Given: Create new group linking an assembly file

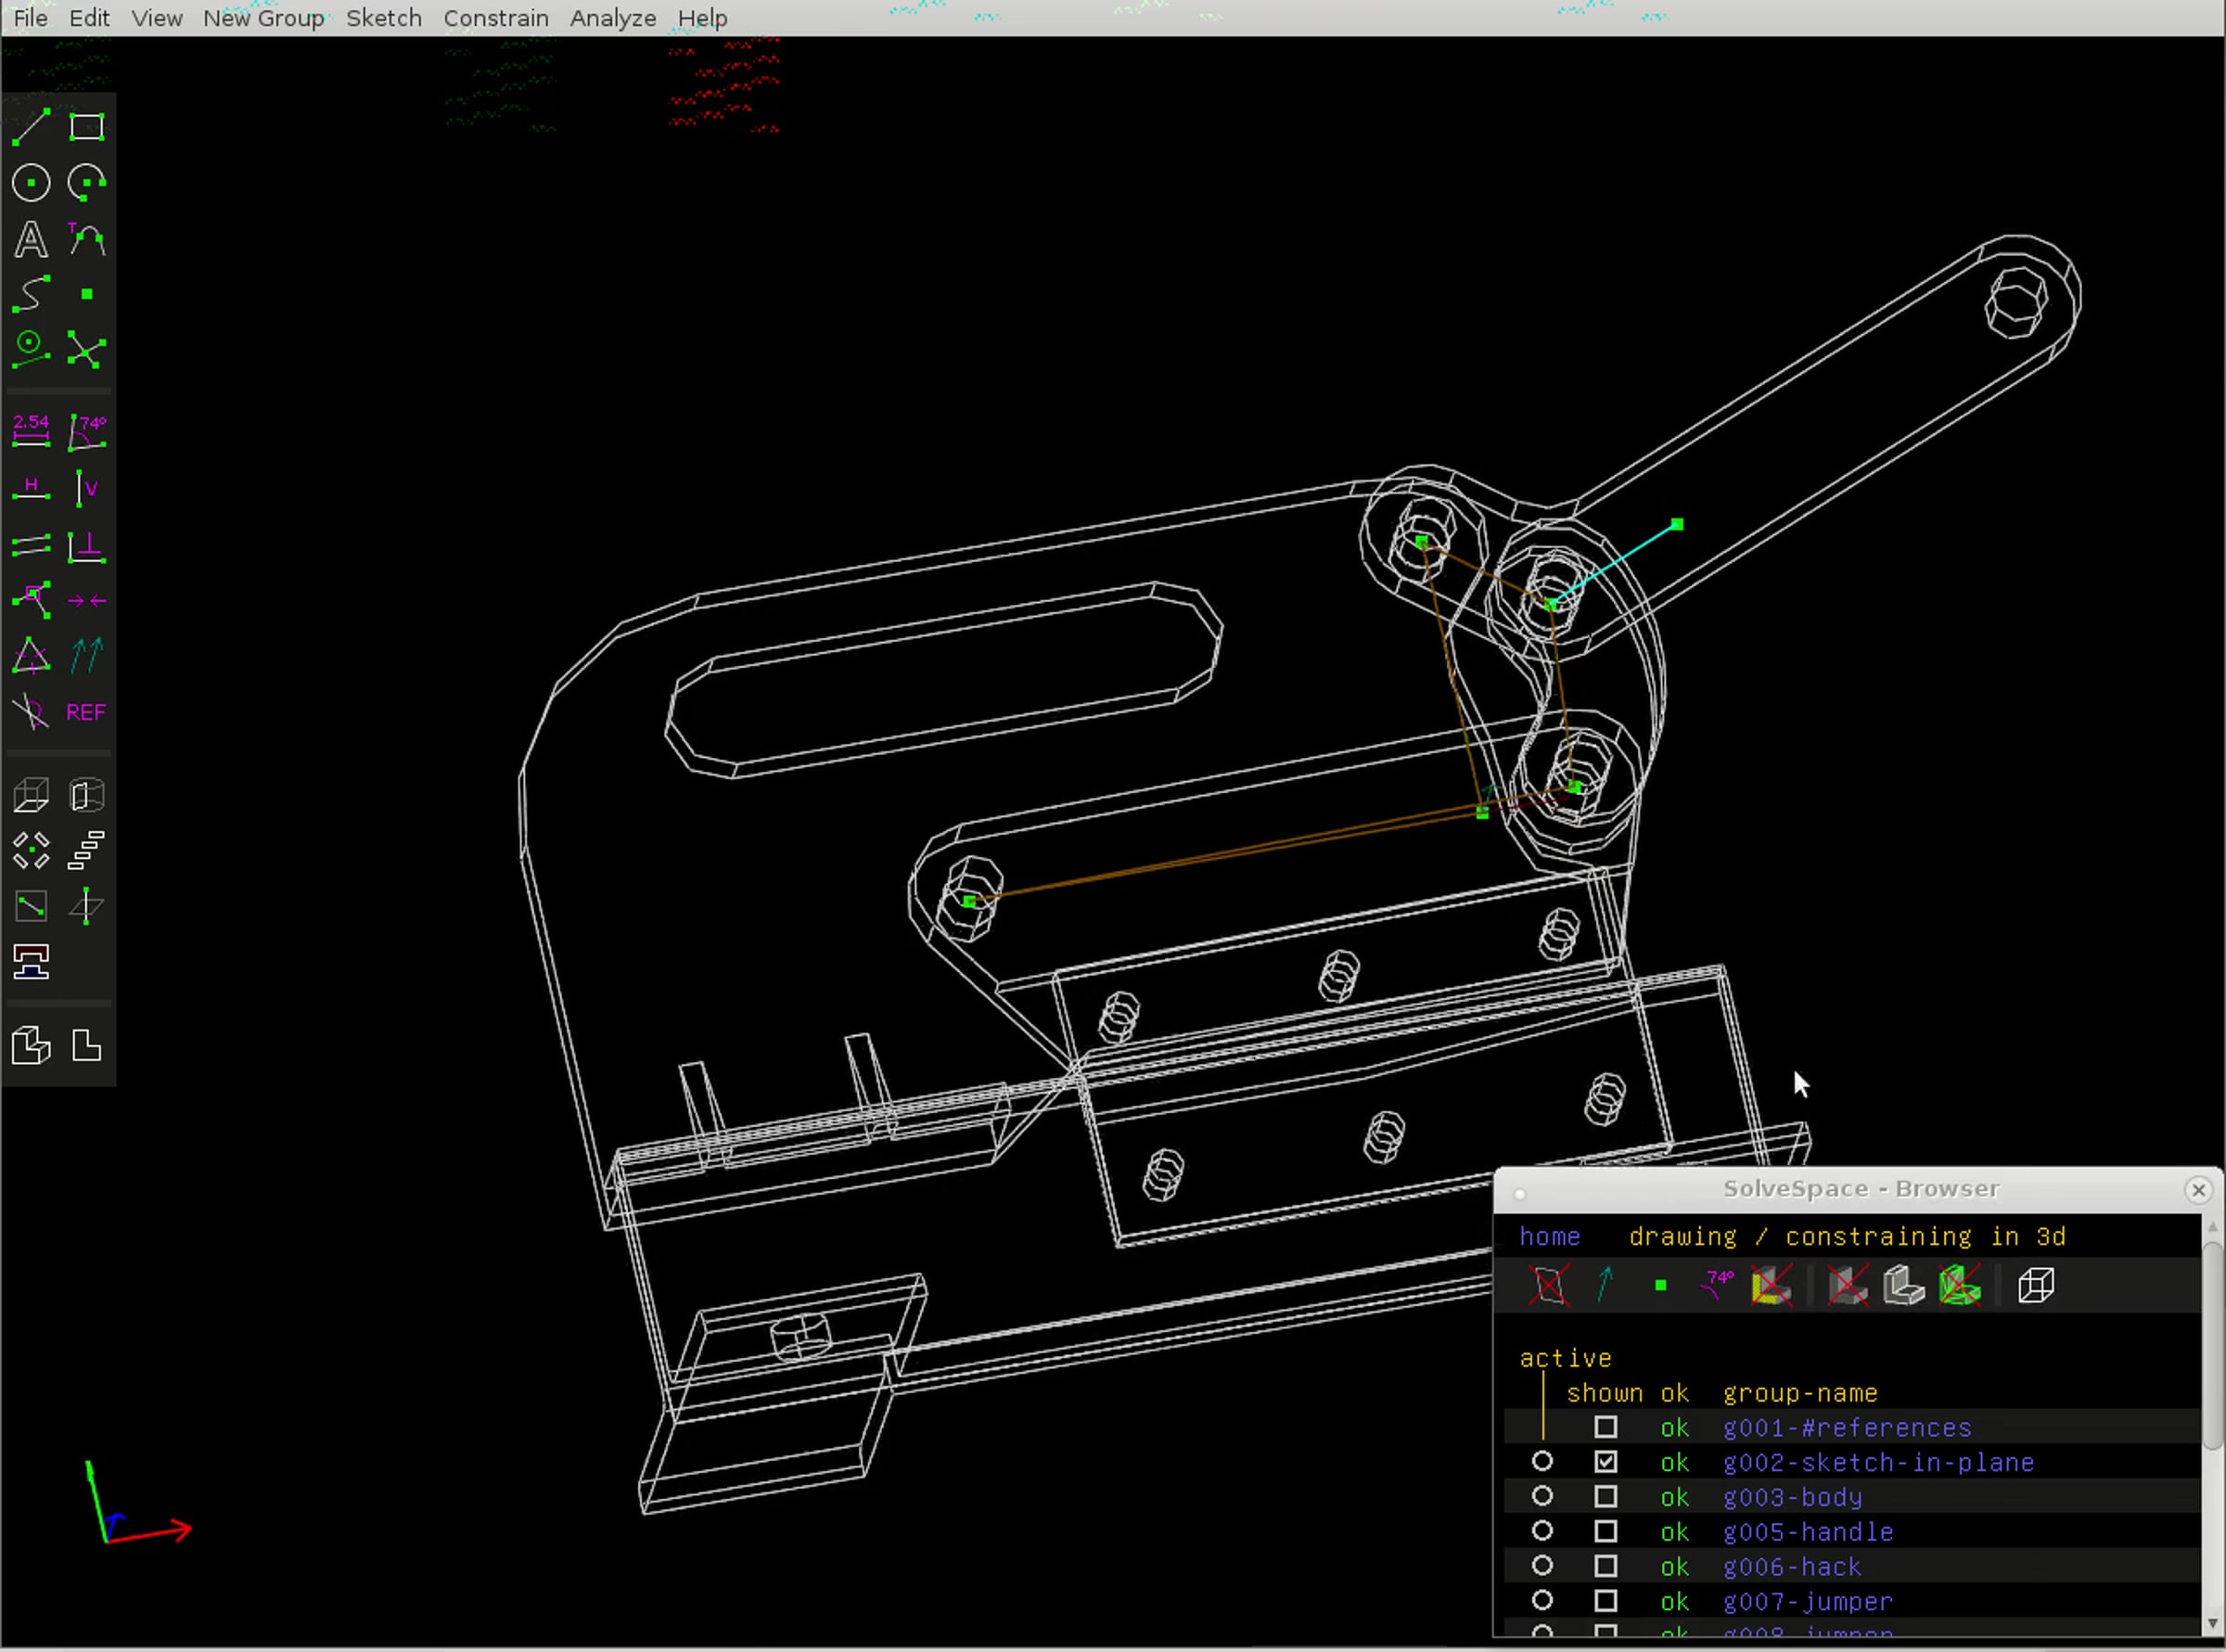Looking at the screenshot, I should (31, 962).
